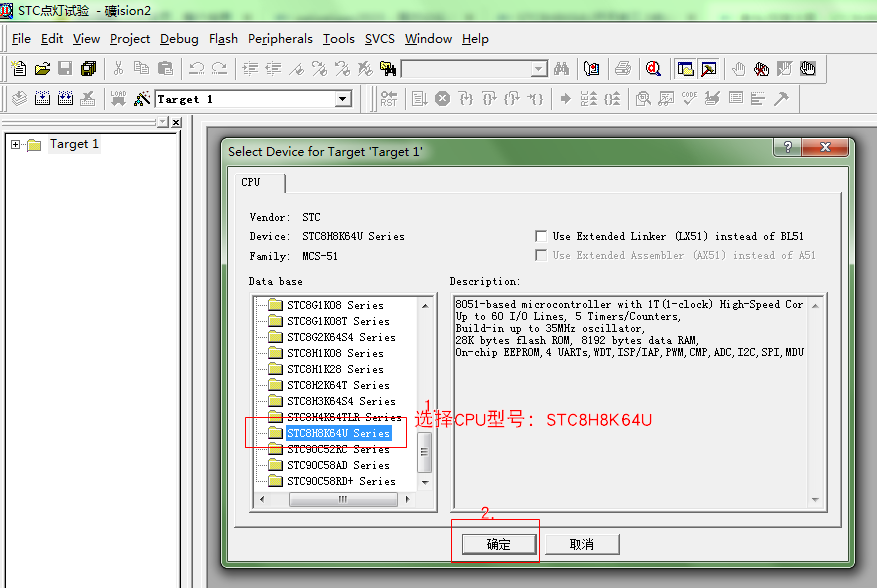The height and width of the screenshot is (588, 877).
Task: Open the Peripherals menu
Action: (280, 39)
